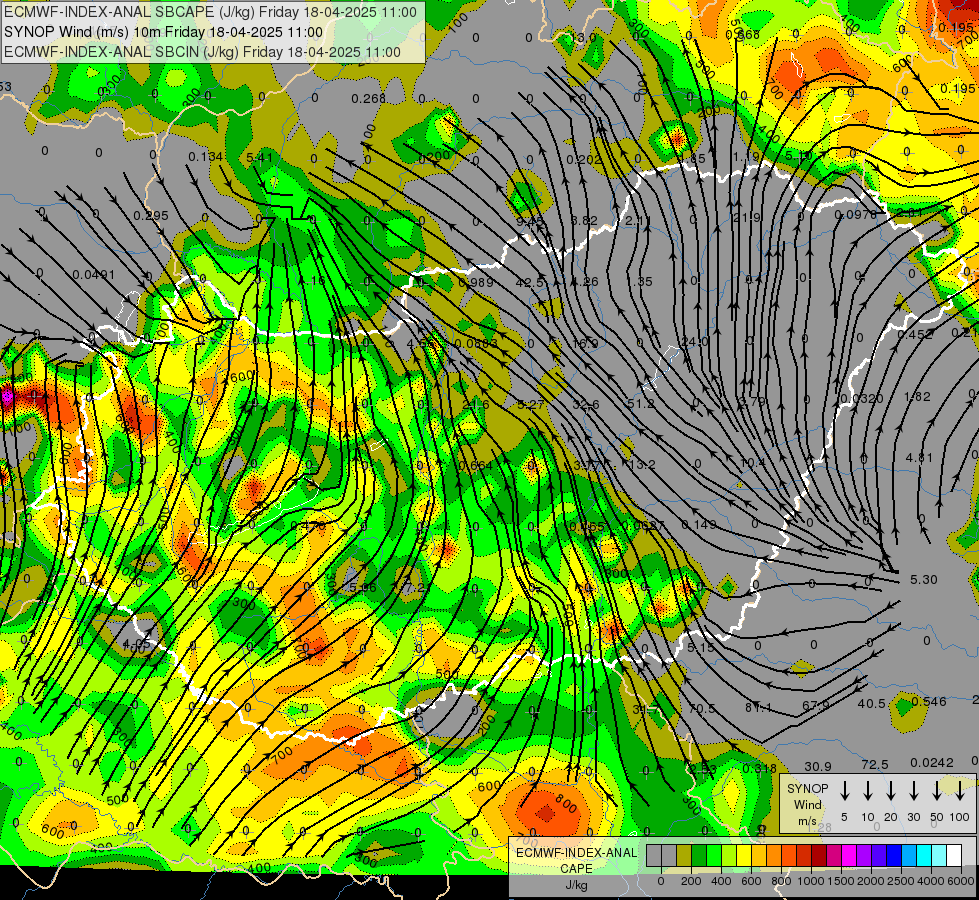The width and height of the screenshot is (979, 900).
Task: Click the 10 m/s wind arrow symbol
Action: 867,791
